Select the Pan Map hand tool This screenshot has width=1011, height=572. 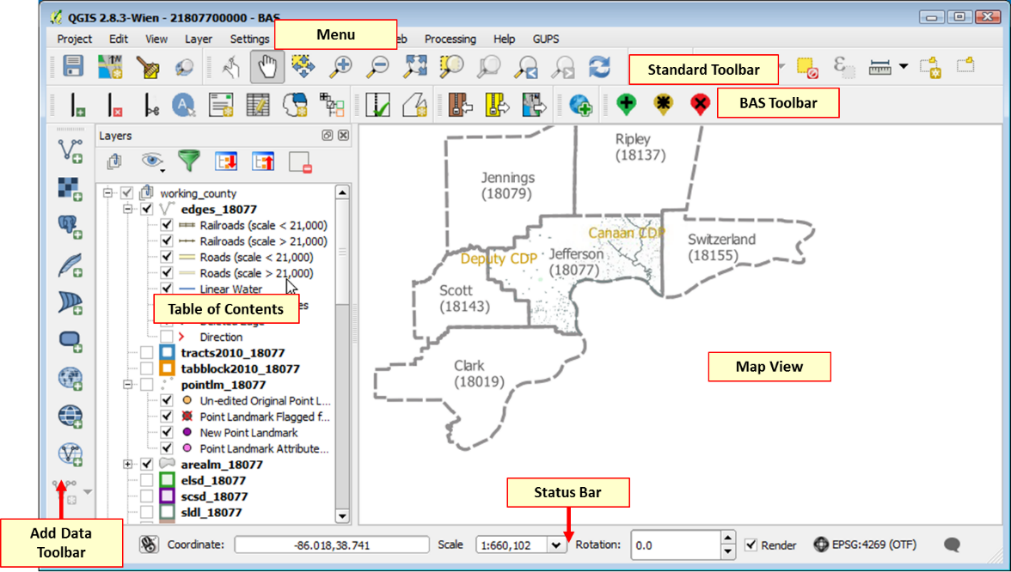[267, 67]
